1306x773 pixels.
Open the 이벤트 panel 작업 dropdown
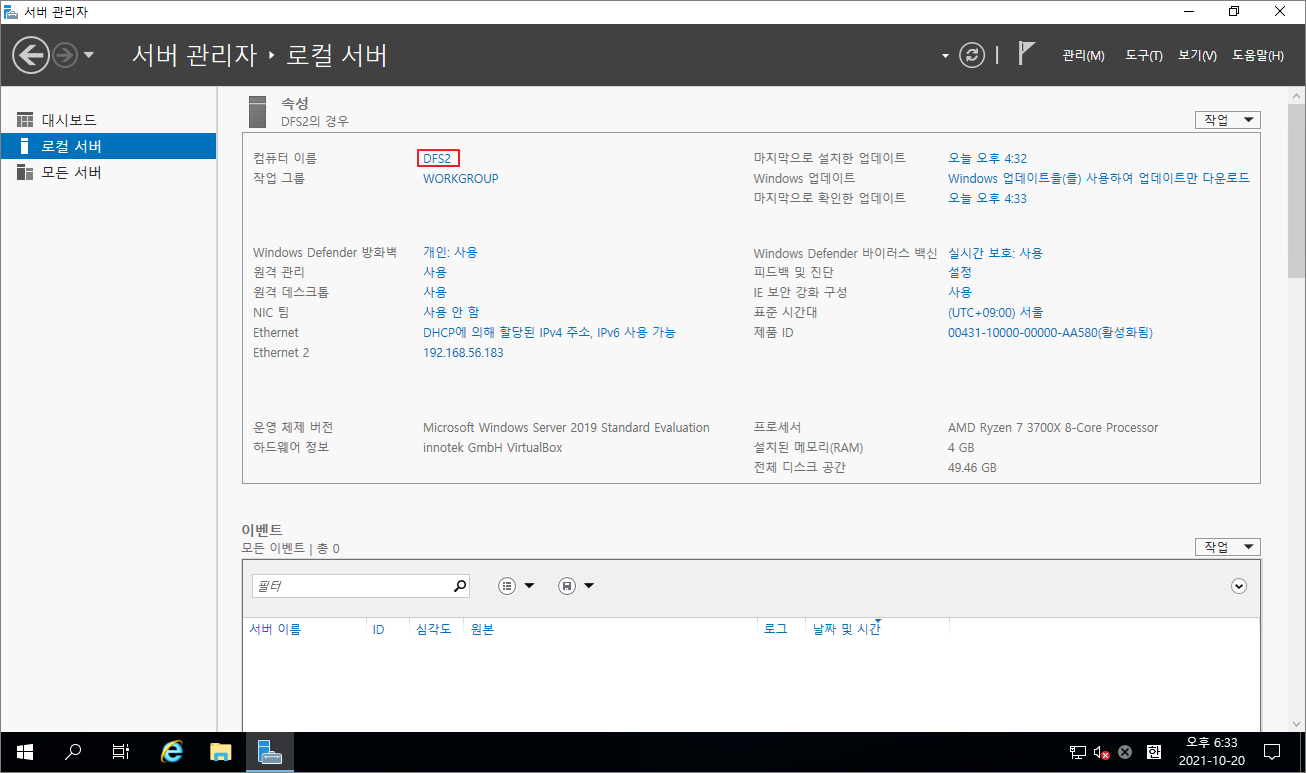pos(1227,547)
